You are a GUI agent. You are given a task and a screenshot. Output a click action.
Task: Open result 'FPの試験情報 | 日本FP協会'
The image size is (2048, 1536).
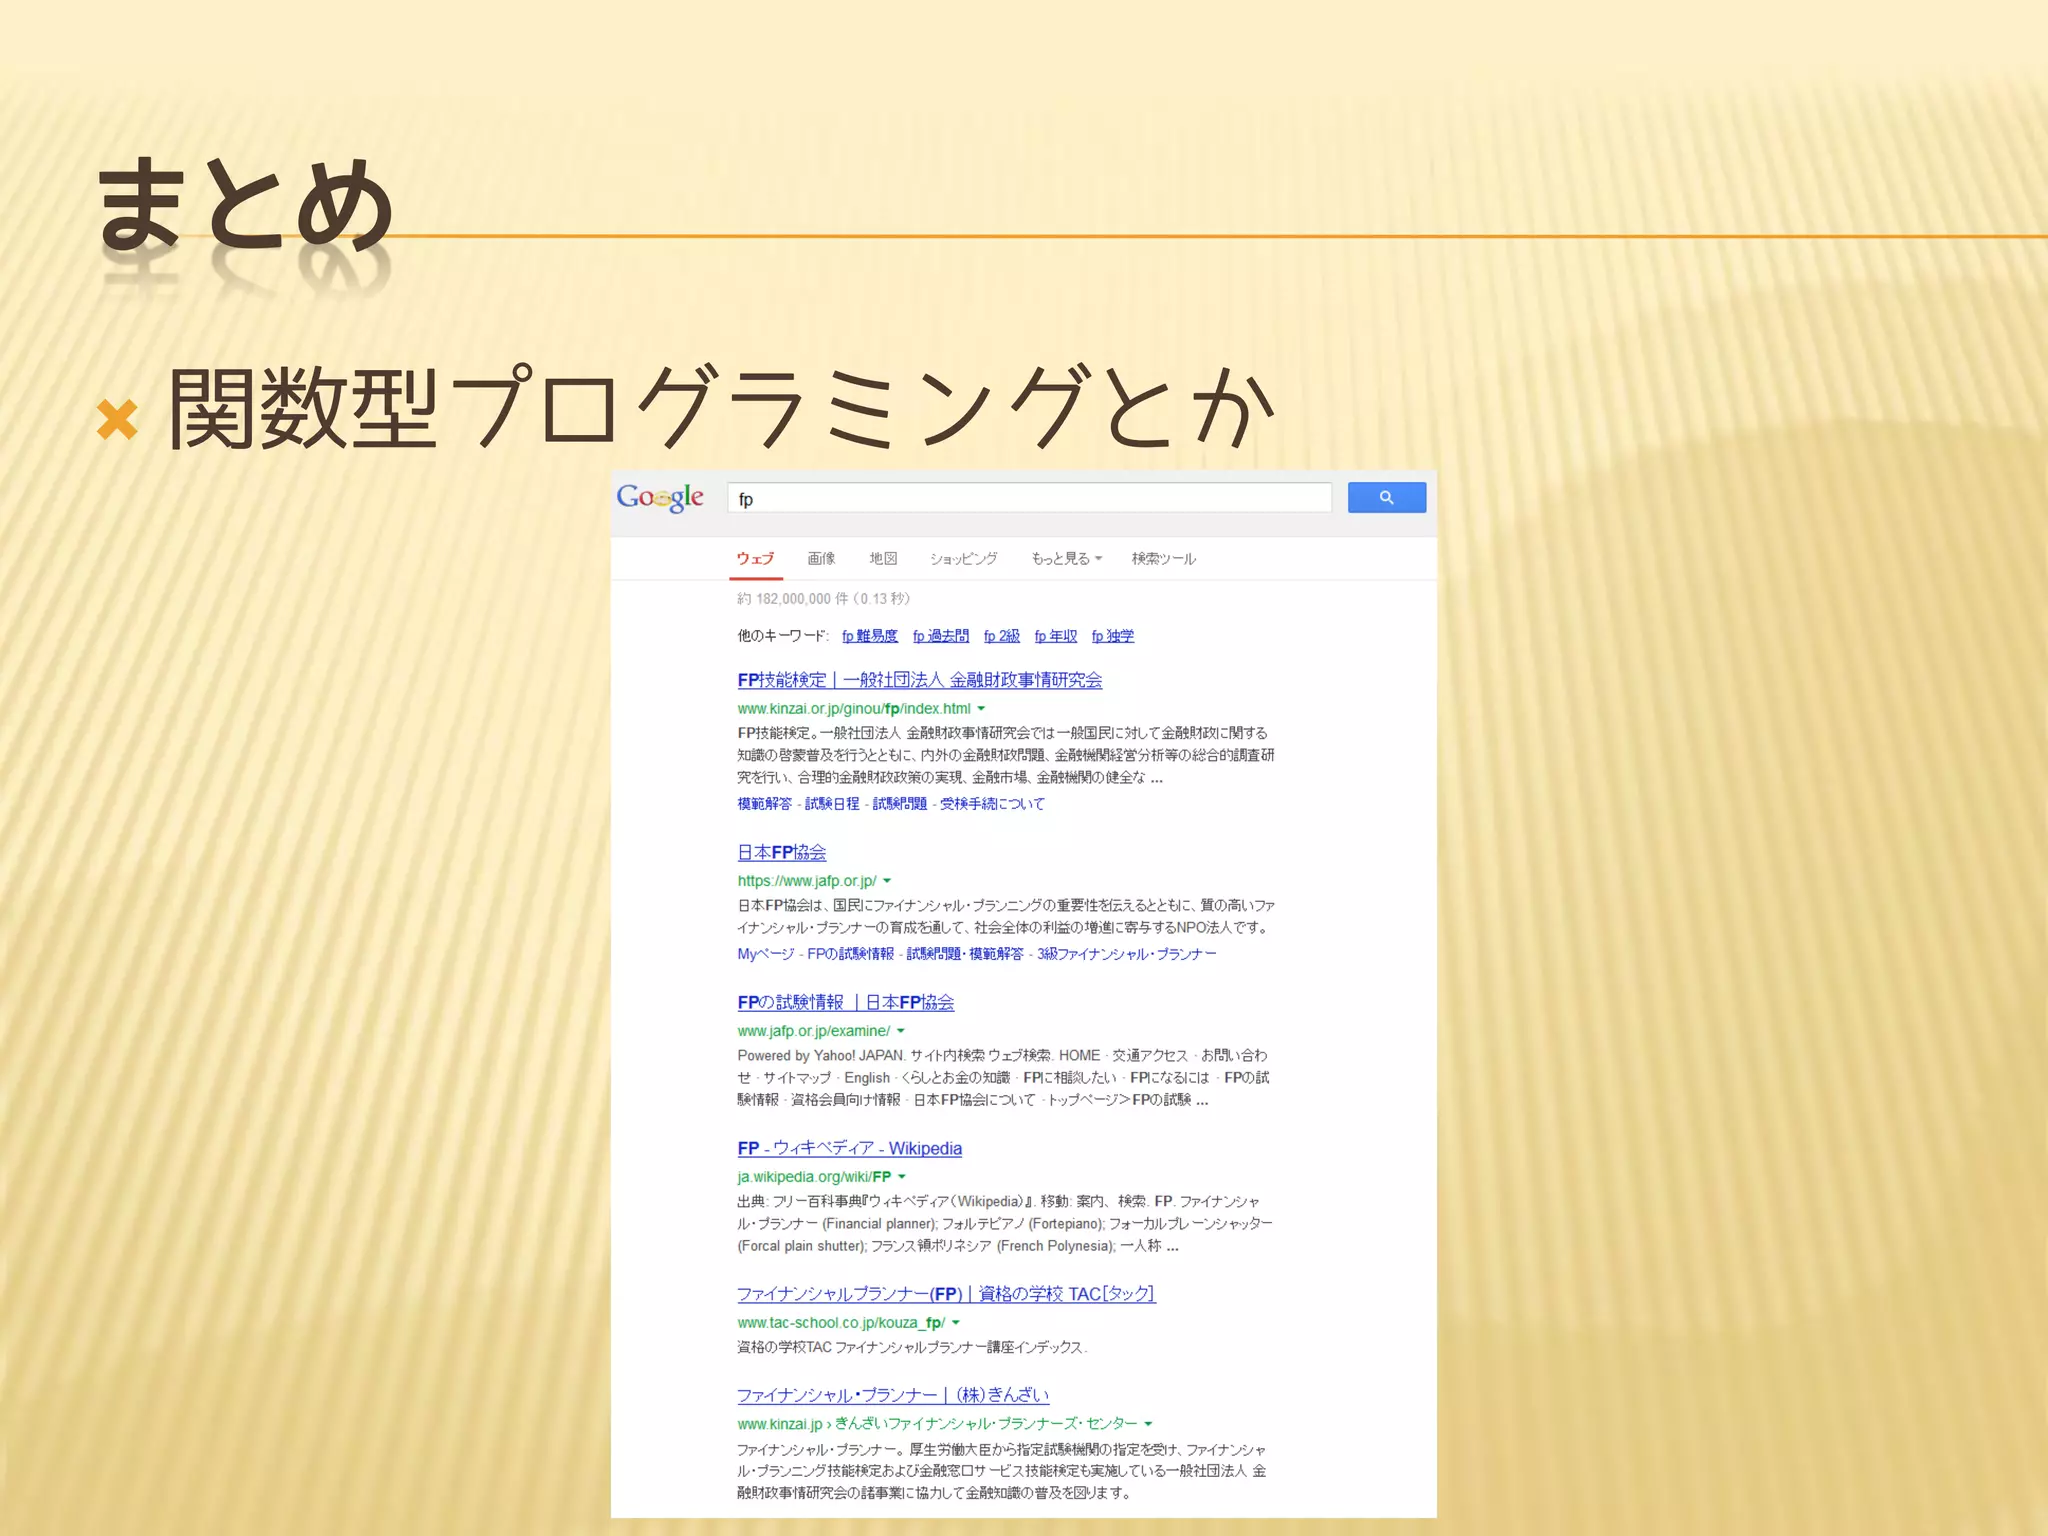[846, 1002]
